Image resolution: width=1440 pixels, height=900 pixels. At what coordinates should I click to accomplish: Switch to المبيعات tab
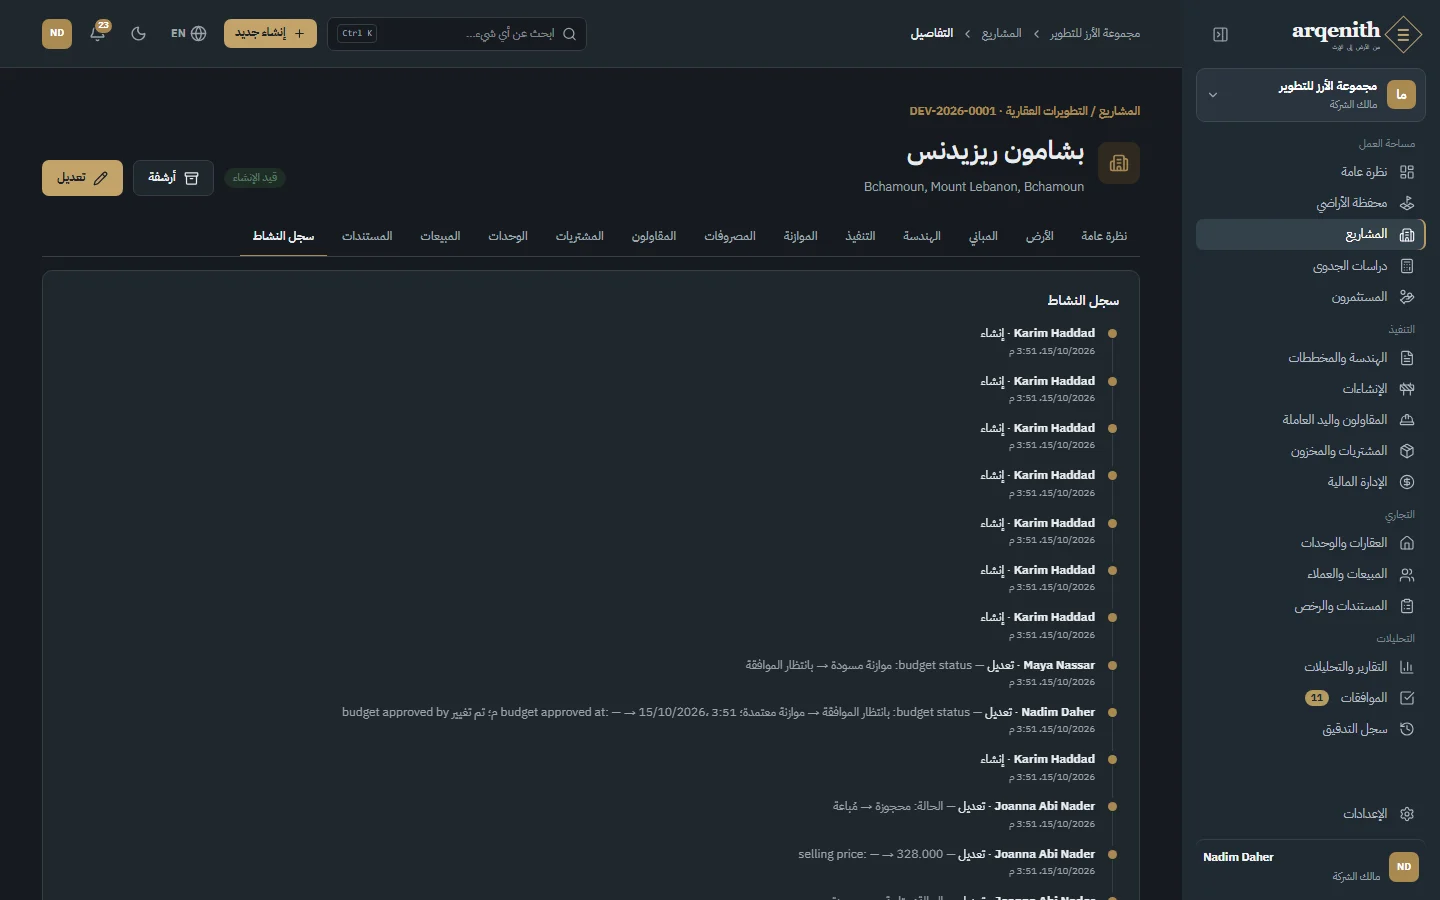click(x=440, y=236)
